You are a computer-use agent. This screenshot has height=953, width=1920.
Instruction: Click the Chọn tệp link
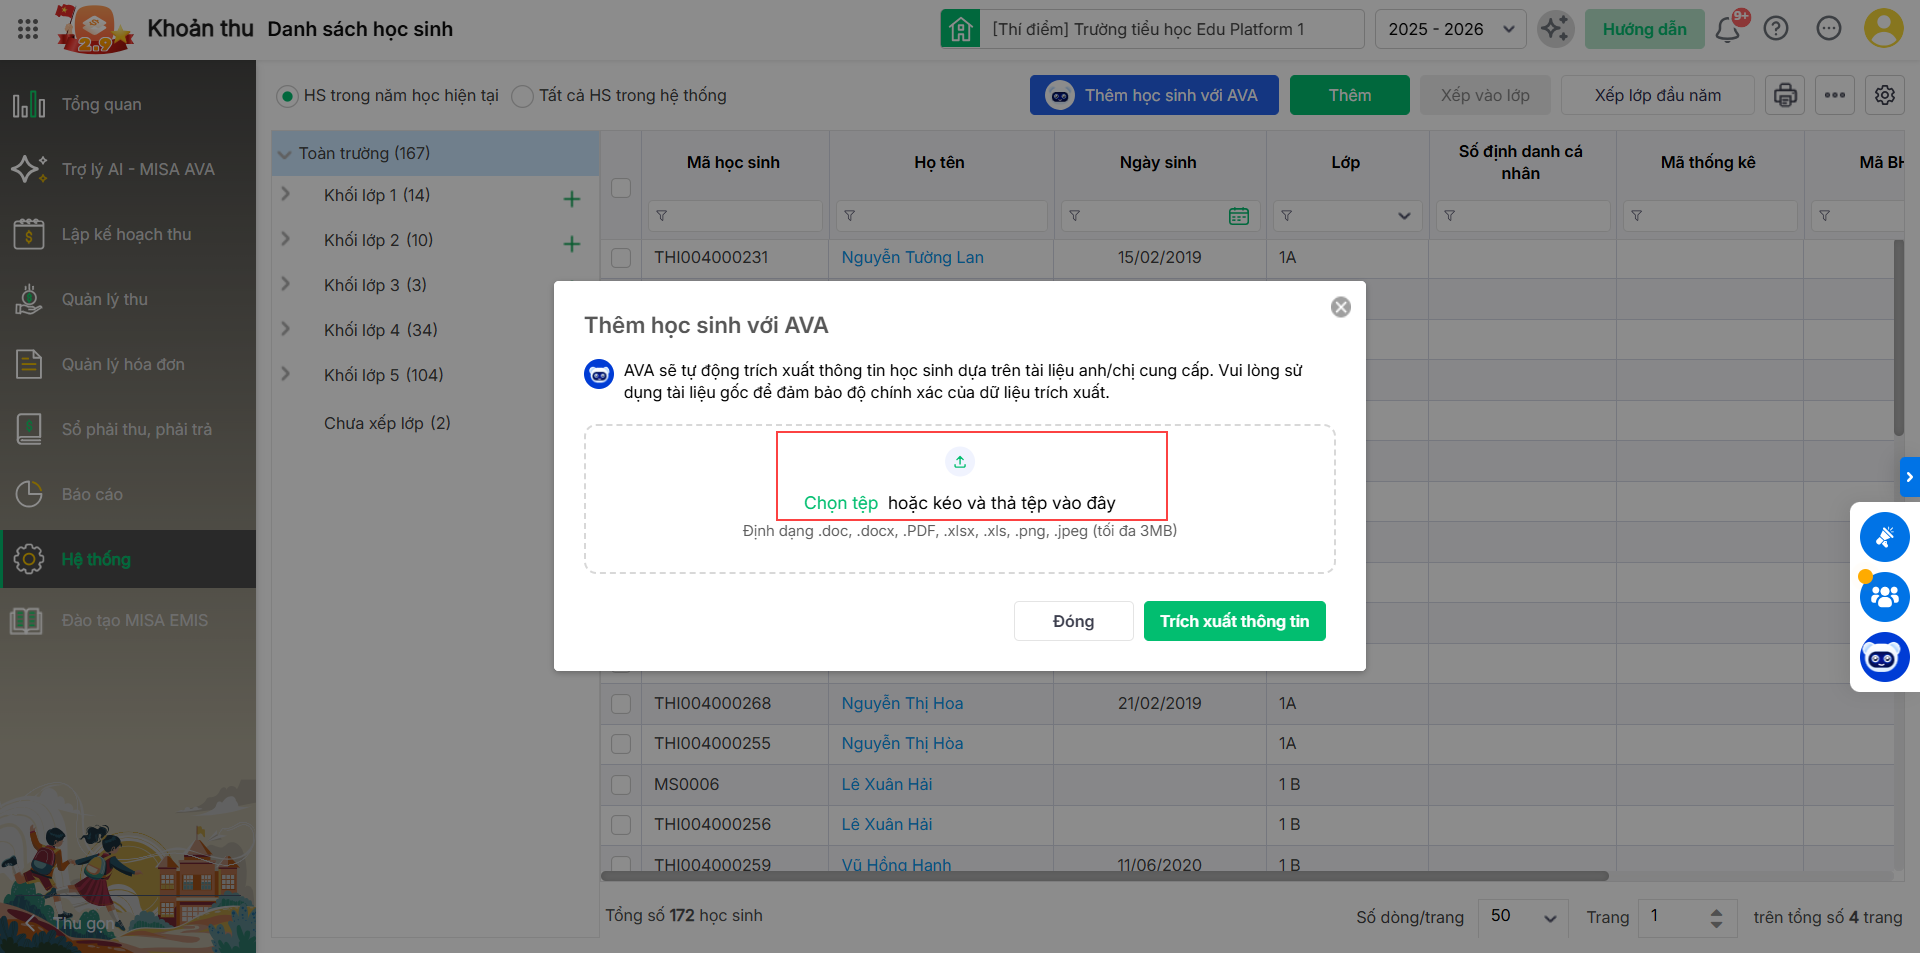(x=840, y=503)
